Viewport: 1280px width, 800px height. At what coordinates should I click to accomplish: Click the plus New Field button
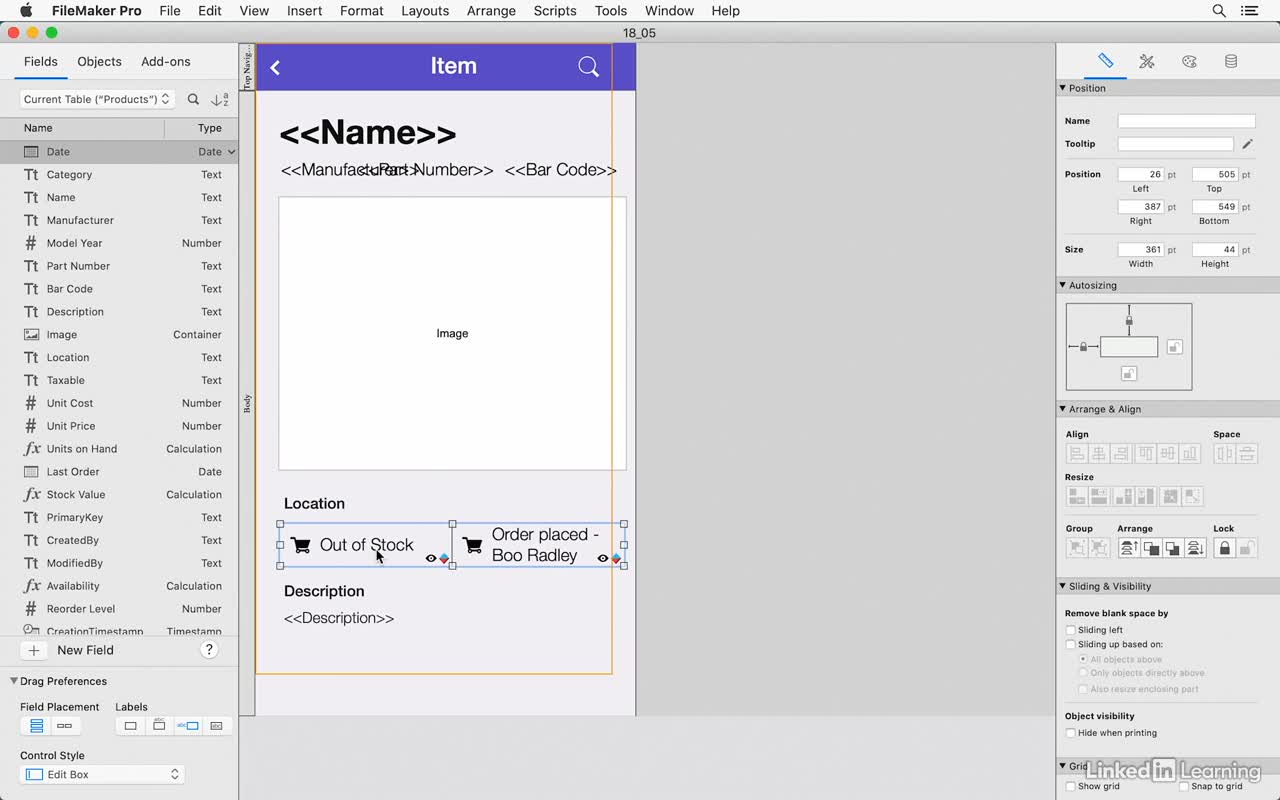(x=33, y=650)
